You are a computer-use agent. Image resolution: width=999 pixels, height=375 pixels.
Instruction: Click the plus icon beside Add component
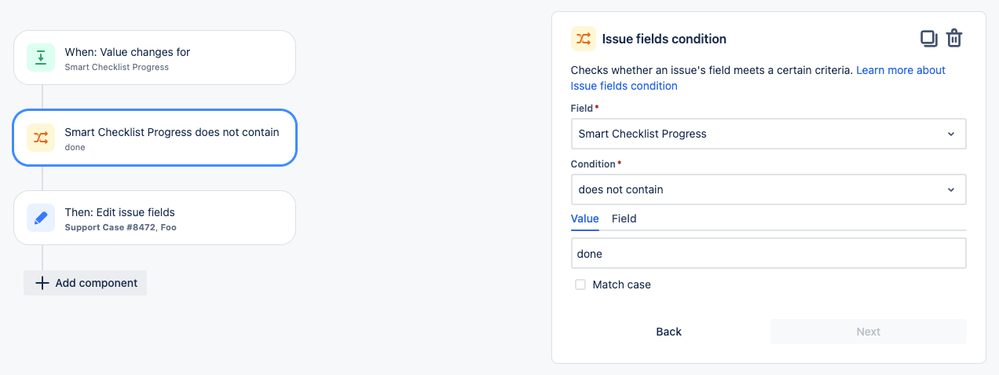[x=42, y=283]
